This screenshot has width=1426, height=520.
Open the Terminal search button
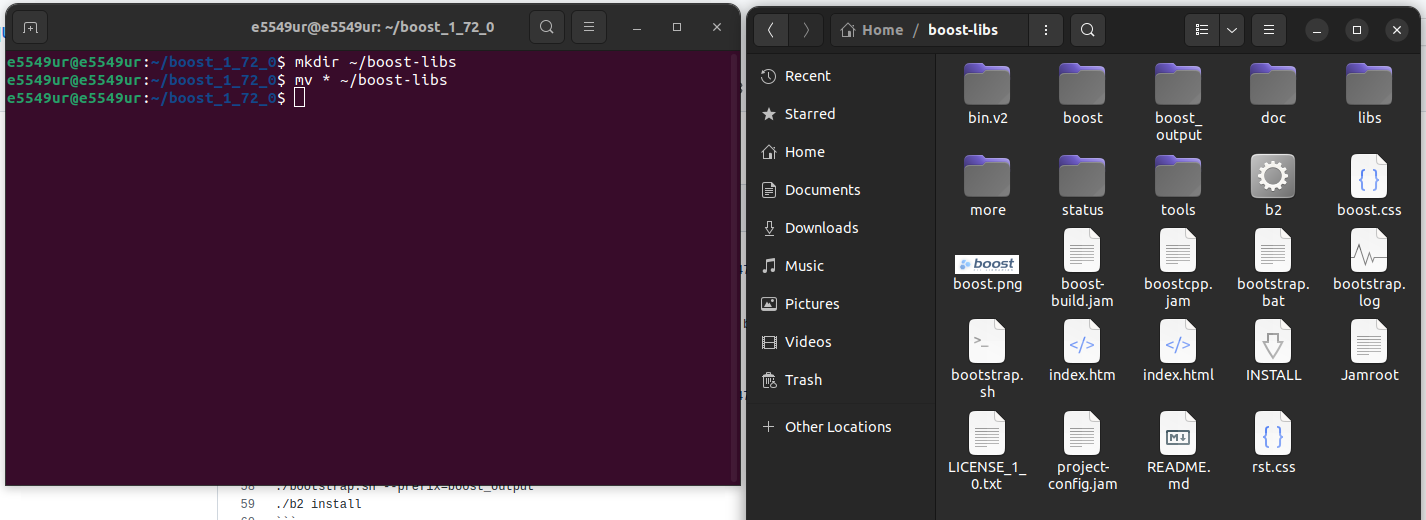(x=546, y=27)
